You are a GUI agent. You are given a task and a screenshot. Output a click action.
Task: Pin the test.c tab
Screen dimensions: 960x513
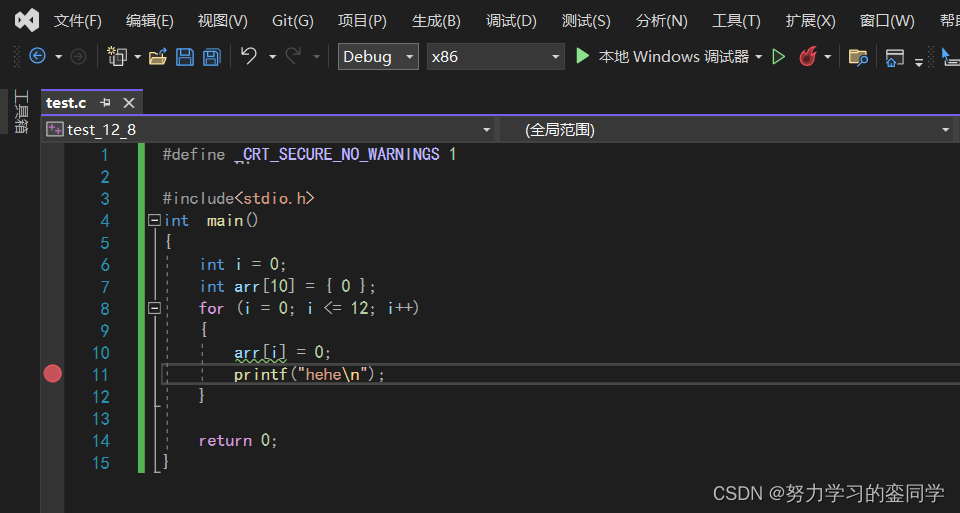pyautogui.click(x=105, y=103)
